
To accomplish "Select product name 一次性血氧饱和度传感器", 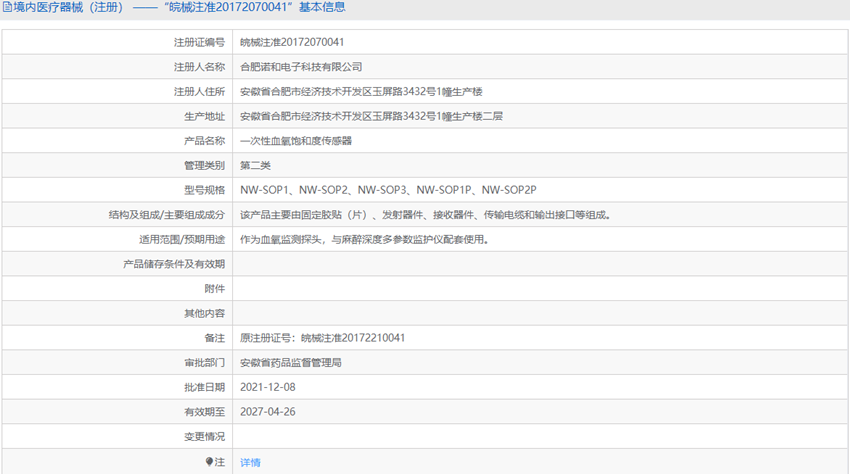I will 296,141.
